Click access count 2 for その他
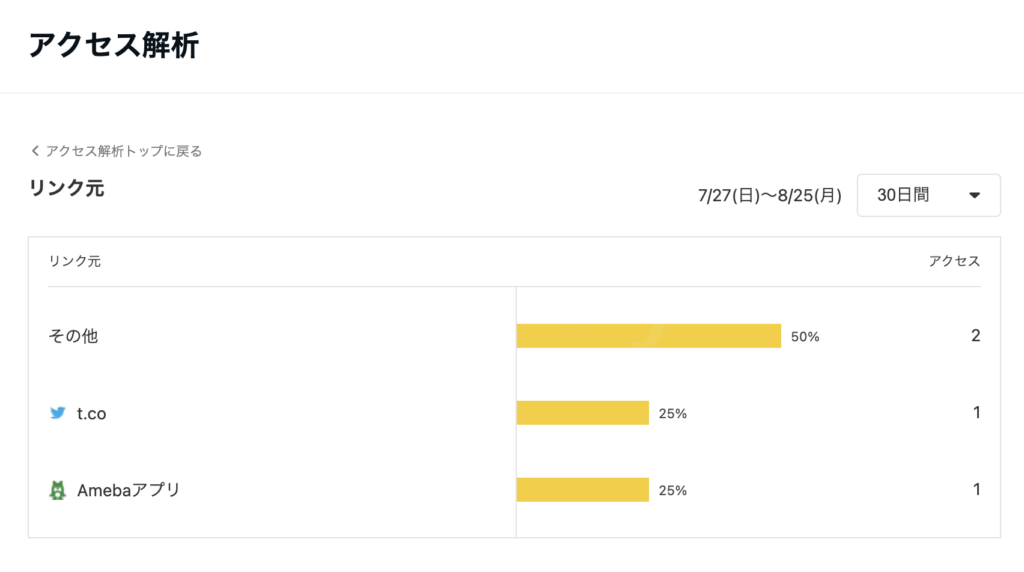The height and width of the screenshot is (572, 1024). [x=976, y=336]
